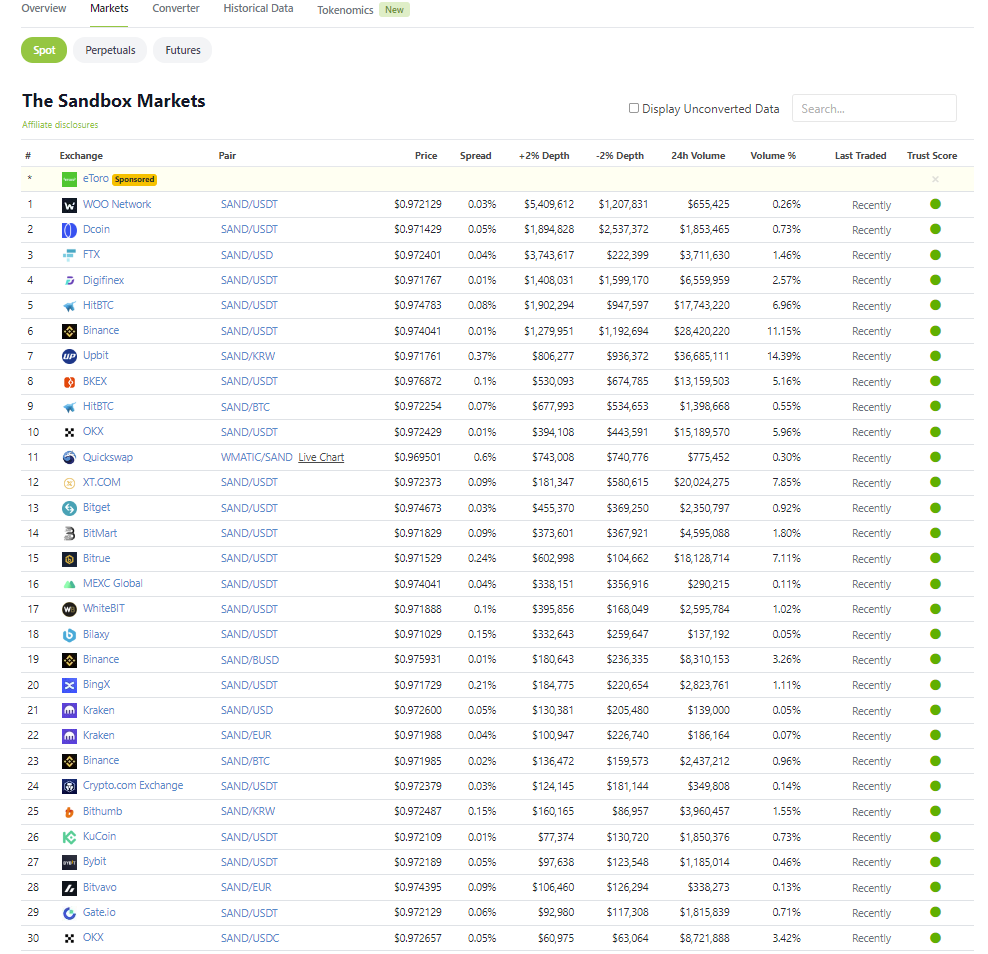This screenshot has height=954, width=988.
Task: Click the markets Search input field
Action: pos(873,108)
